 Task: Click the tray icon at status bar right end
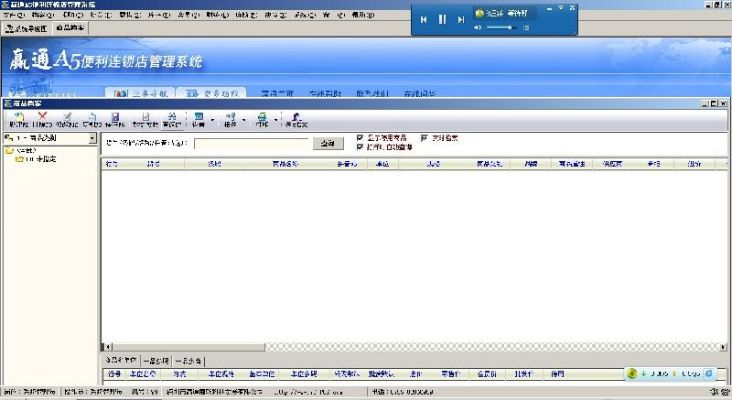(x=725, y=392)
